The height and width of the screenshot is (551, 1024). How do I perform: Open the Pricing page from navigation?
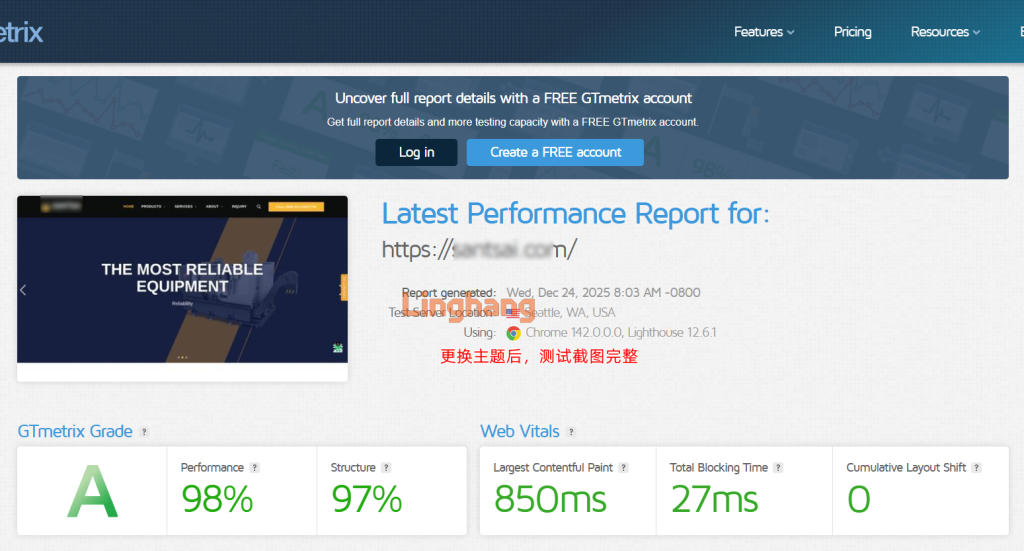click(x=852, y=32)
